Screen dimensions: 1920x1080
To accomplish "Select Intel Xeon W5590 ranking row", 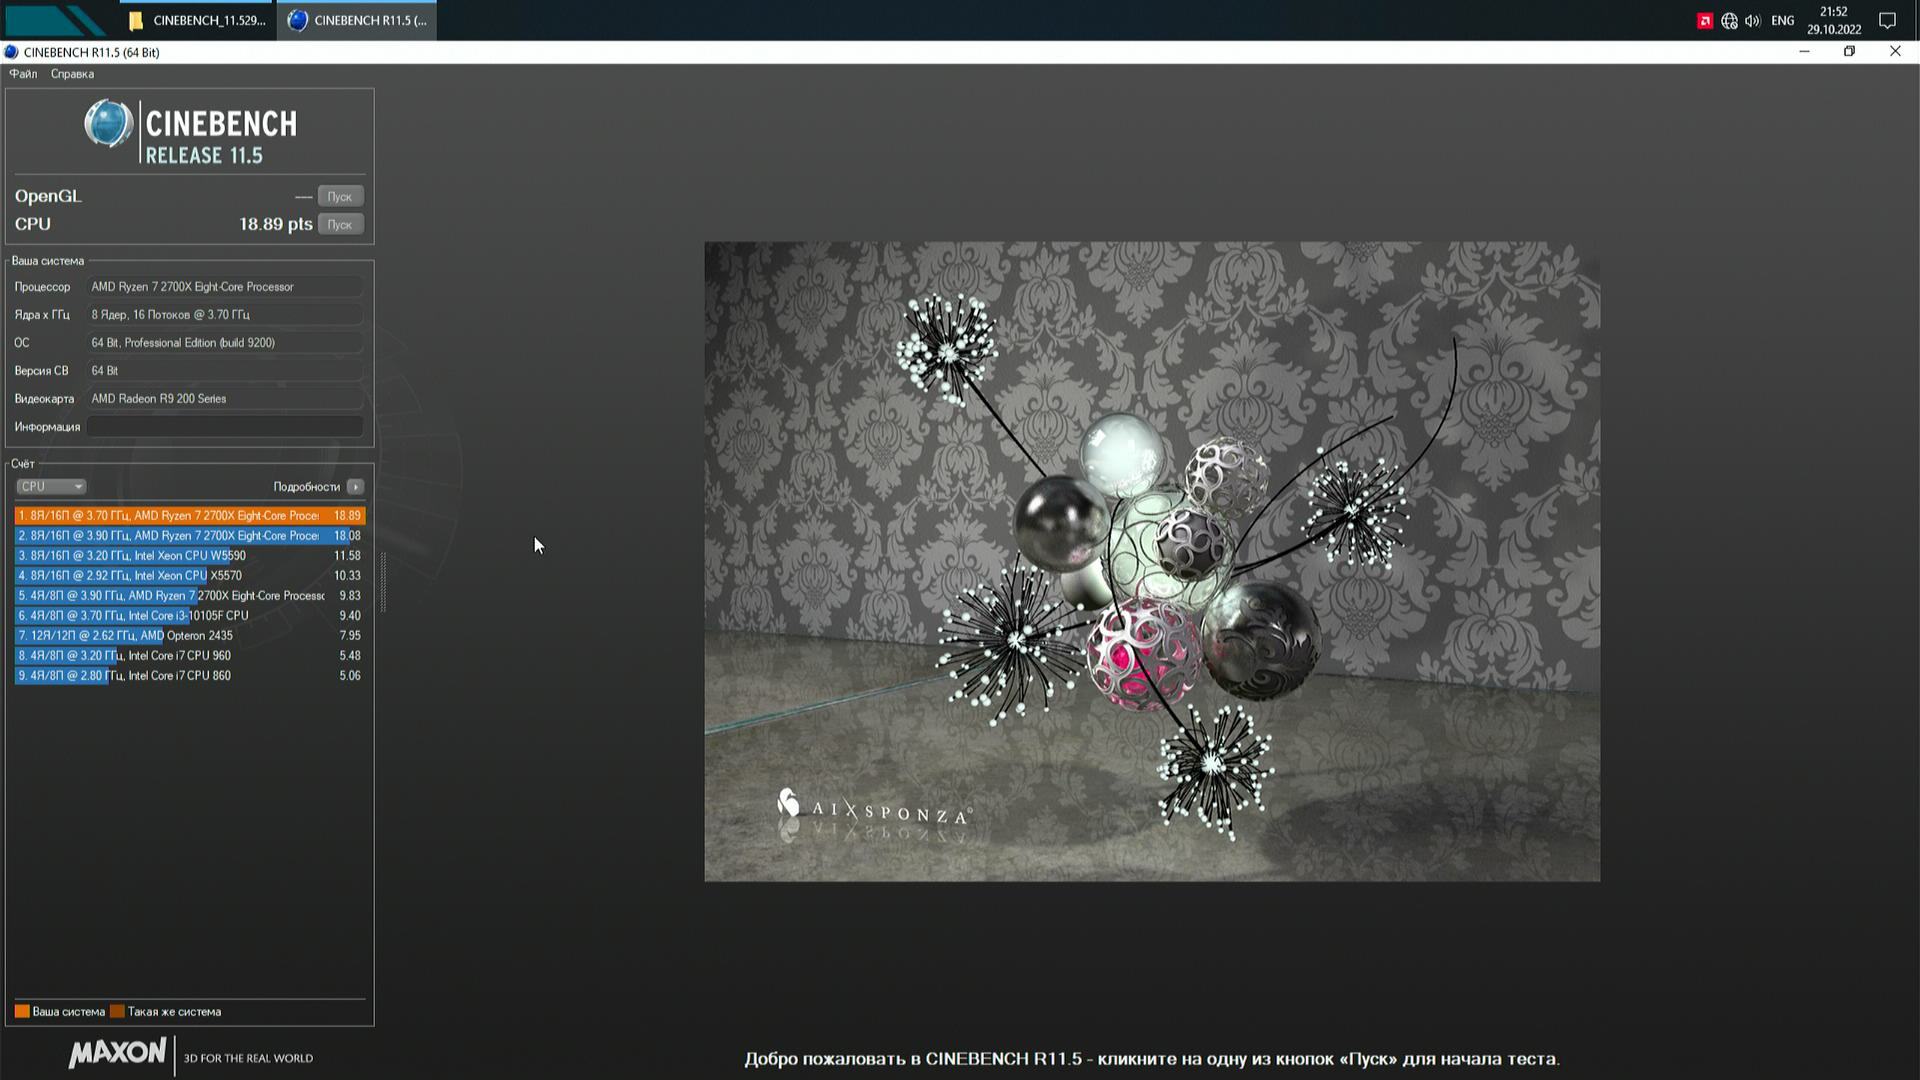I will coord(189,556).
